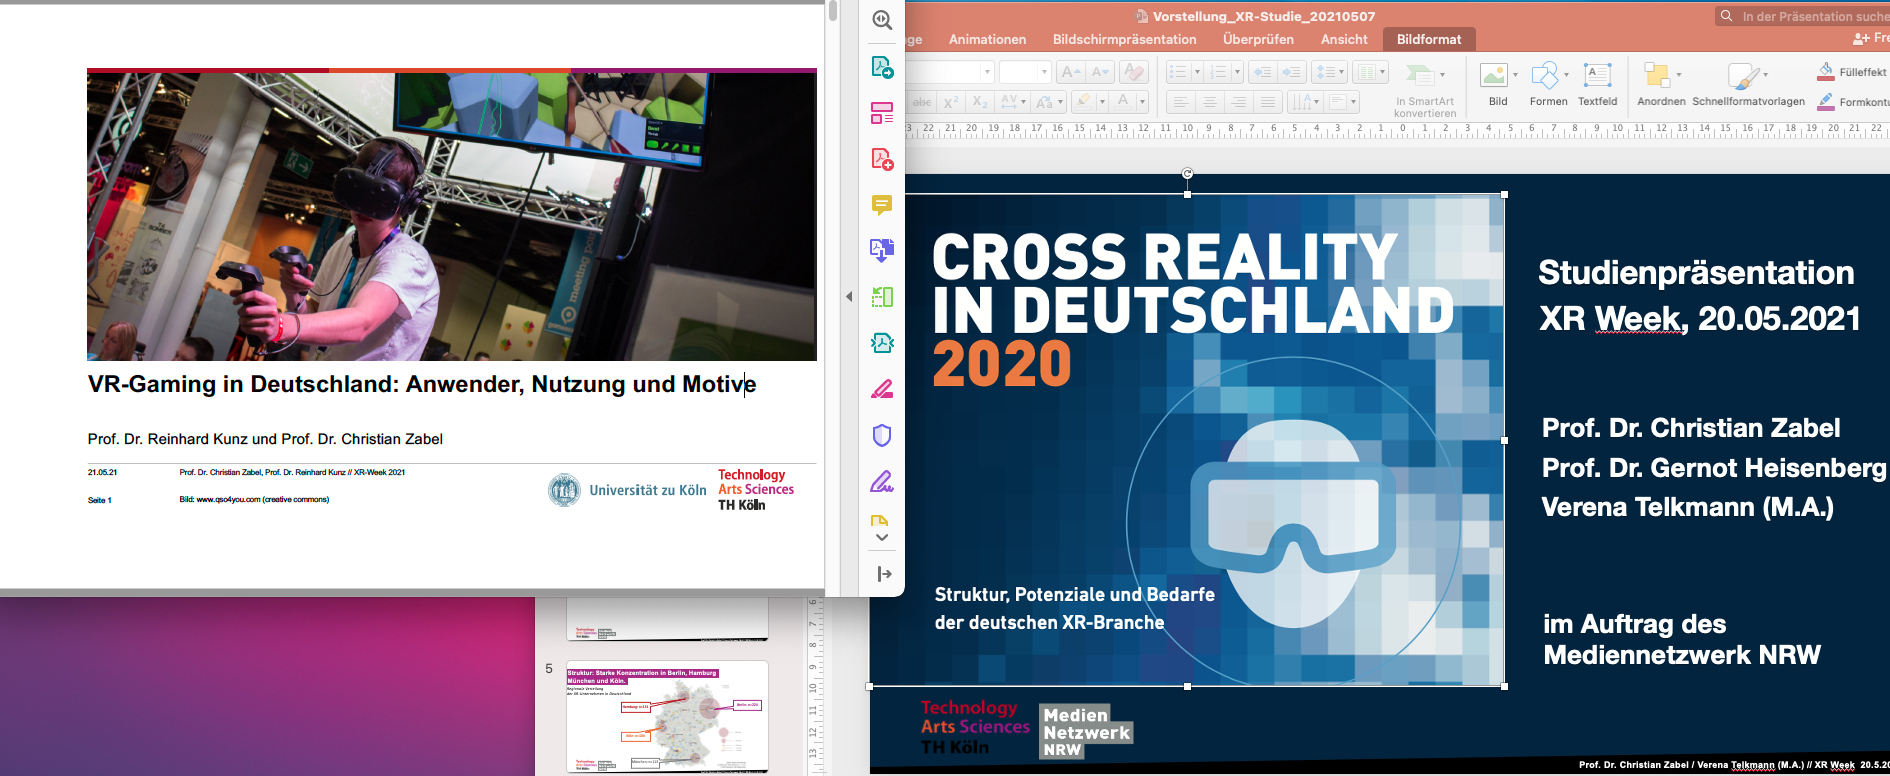The width and height of the screenshot is (1890, 776).
Task: Click Fülleffekt shape fill color
Action: tap(1851, 71)
